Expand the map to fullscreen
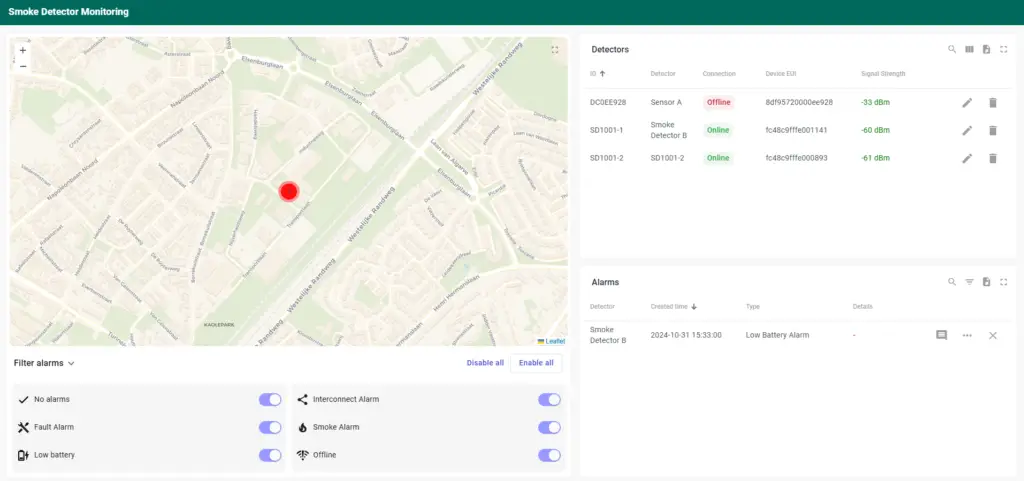This screenshot has height=481, width=1024. pos(554,50)
